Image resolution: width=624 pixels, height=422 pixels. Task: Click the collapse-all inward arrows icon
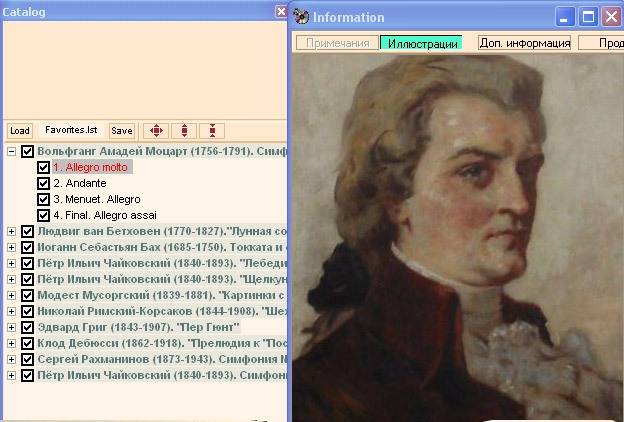click(x=211, y=131)
